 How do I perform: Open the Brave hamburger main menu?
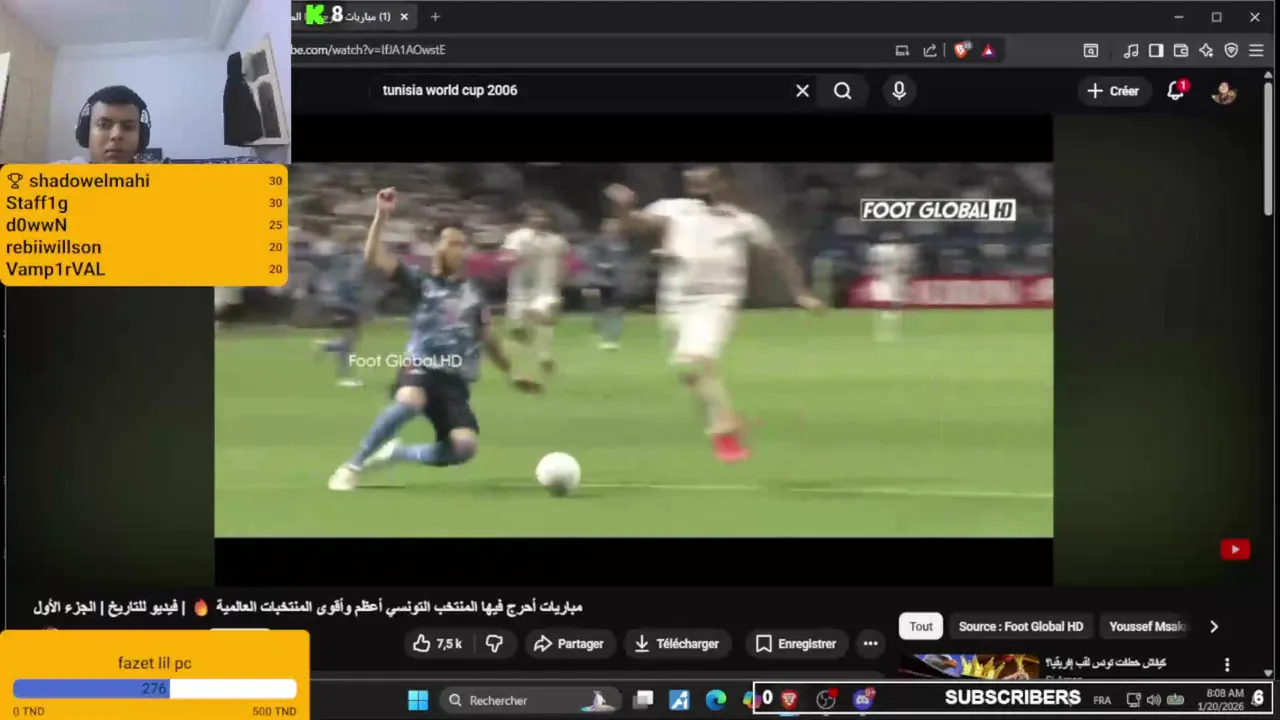(1256, 50)
